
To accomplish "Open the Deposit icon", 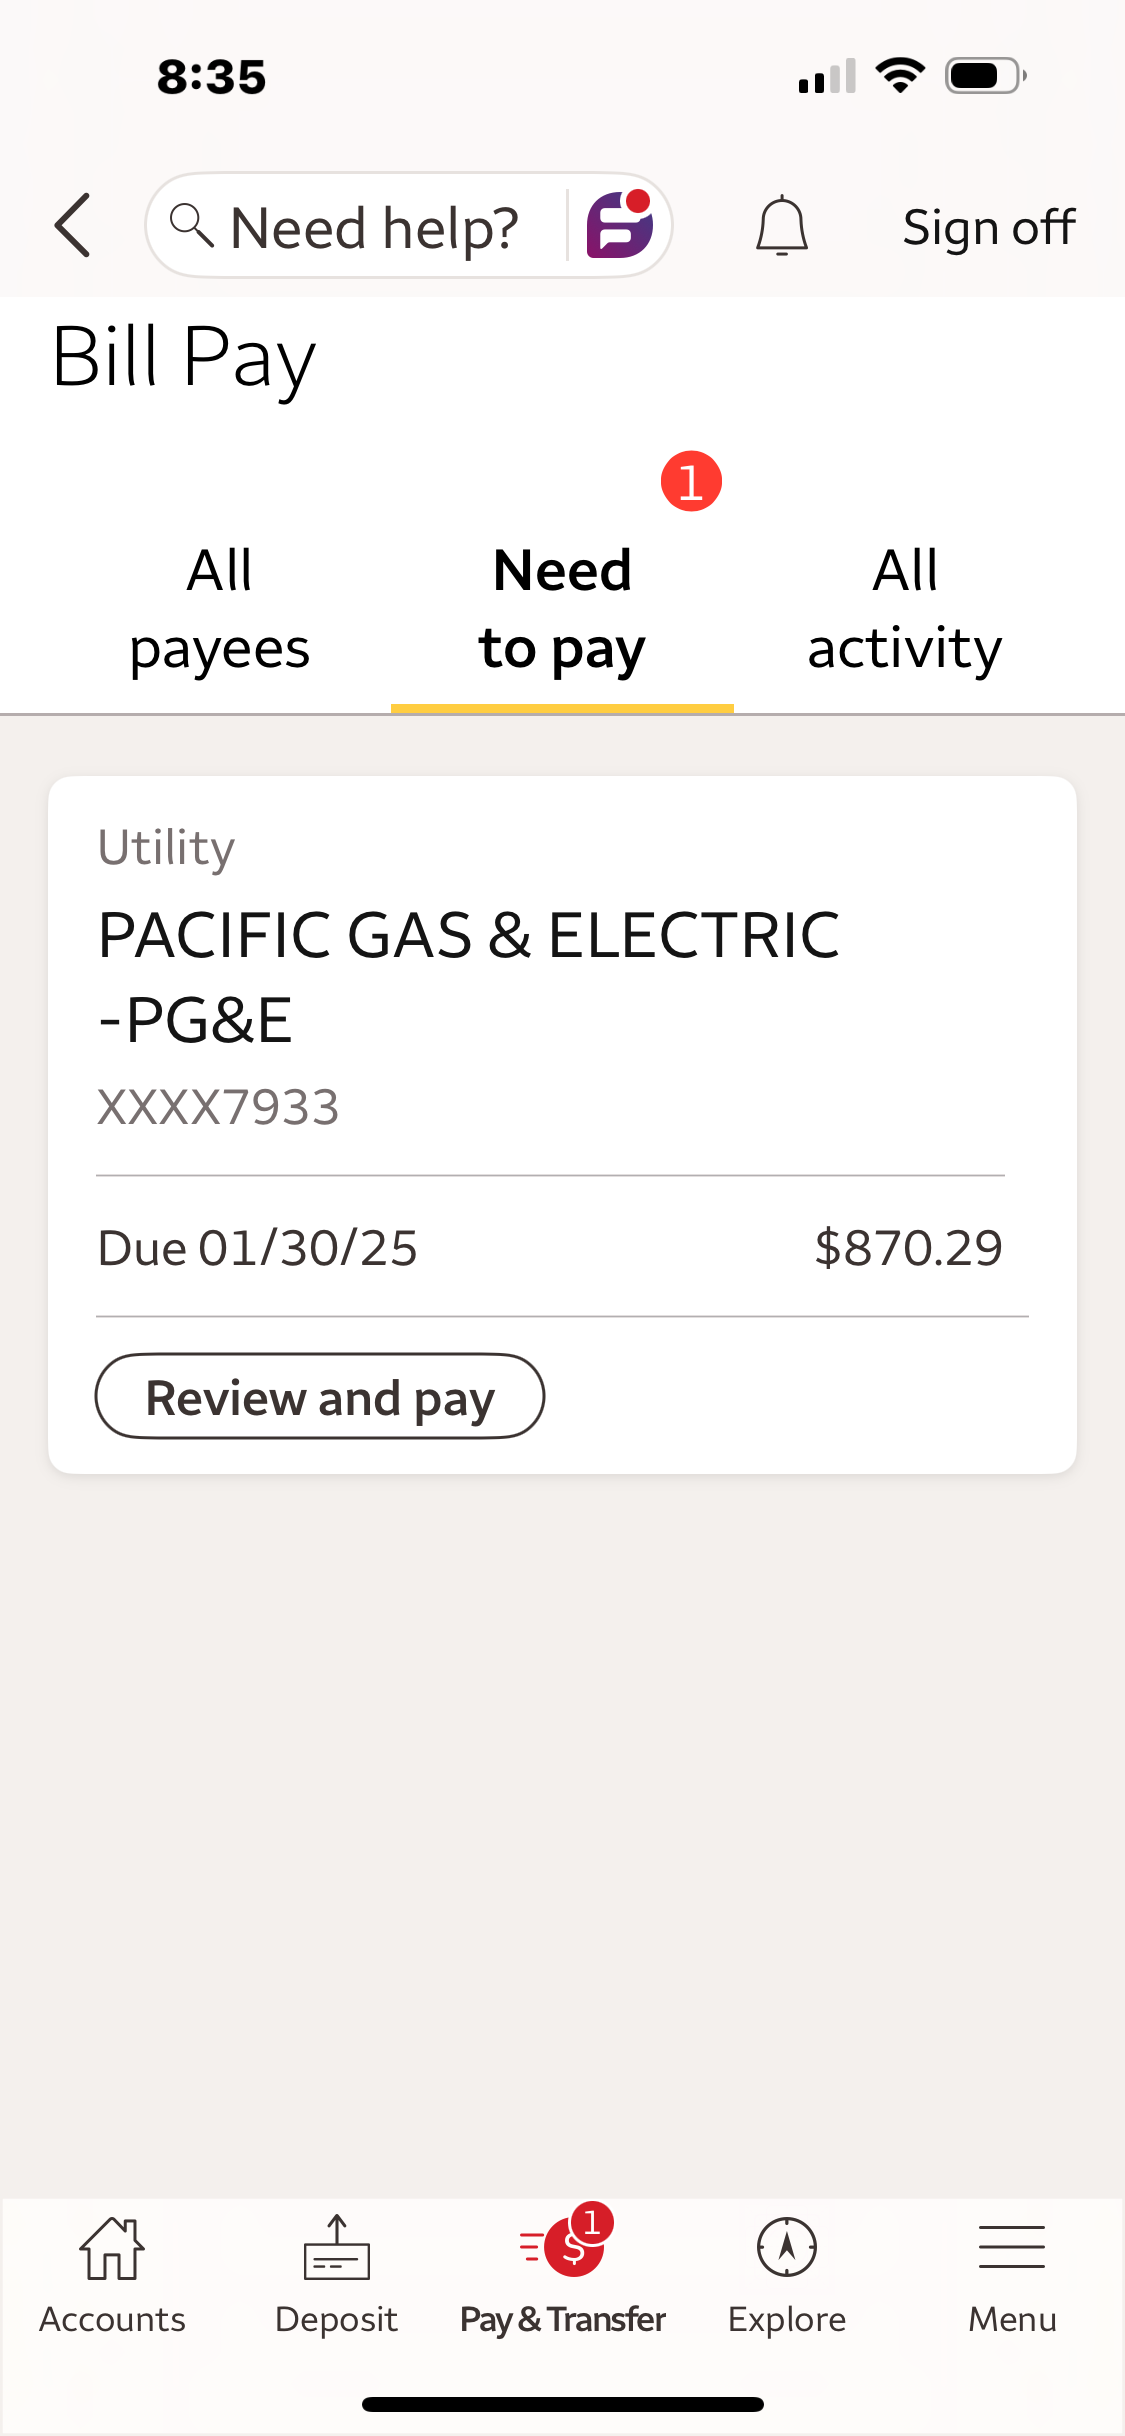I will [337, 2250].
